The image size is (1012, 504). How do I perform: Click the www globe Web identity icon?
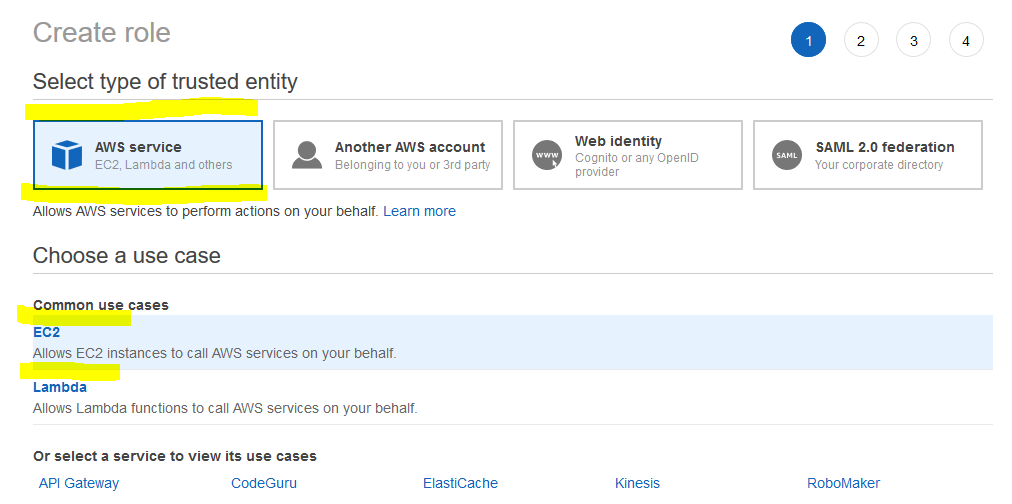point(547,156)
